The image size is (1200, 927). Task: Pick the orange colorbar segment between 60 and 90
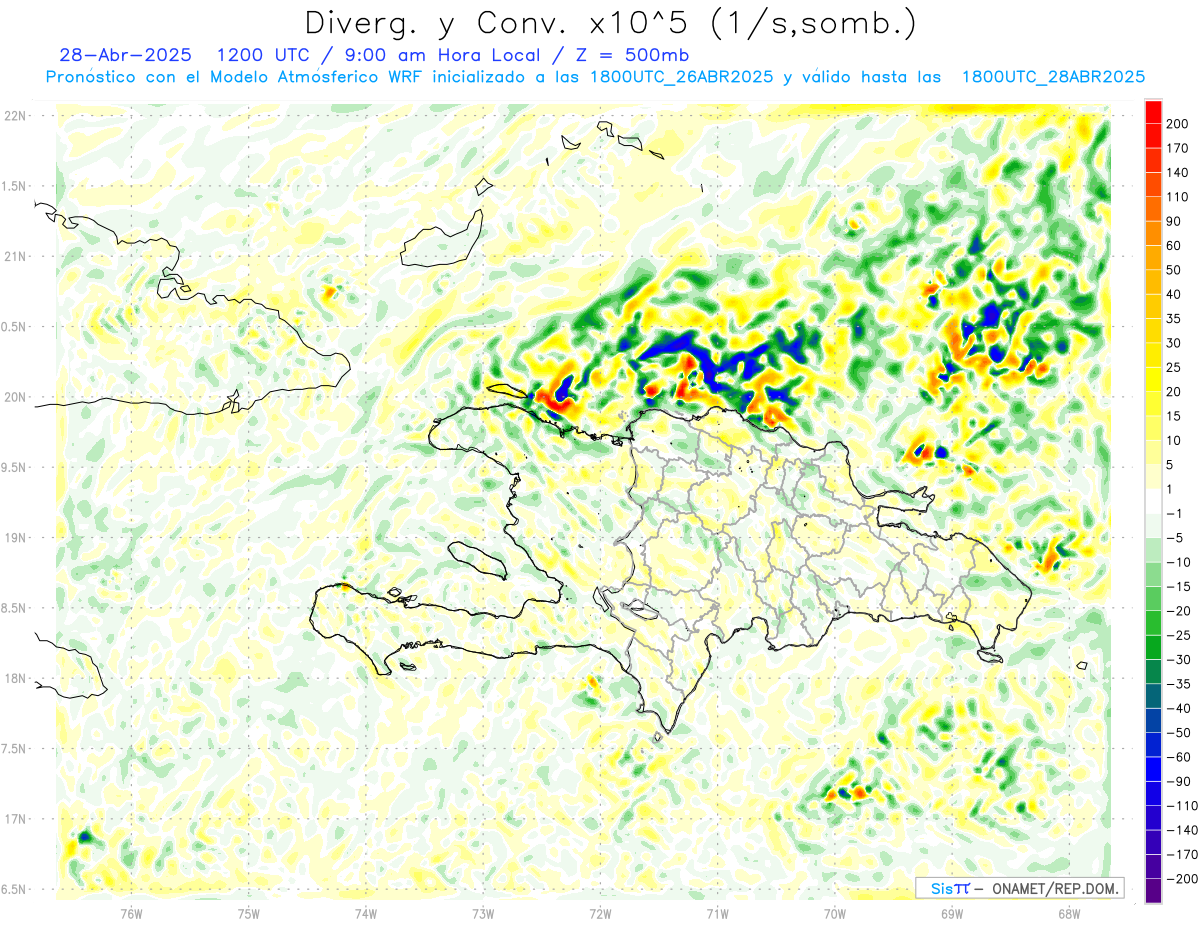[1153, 234]
